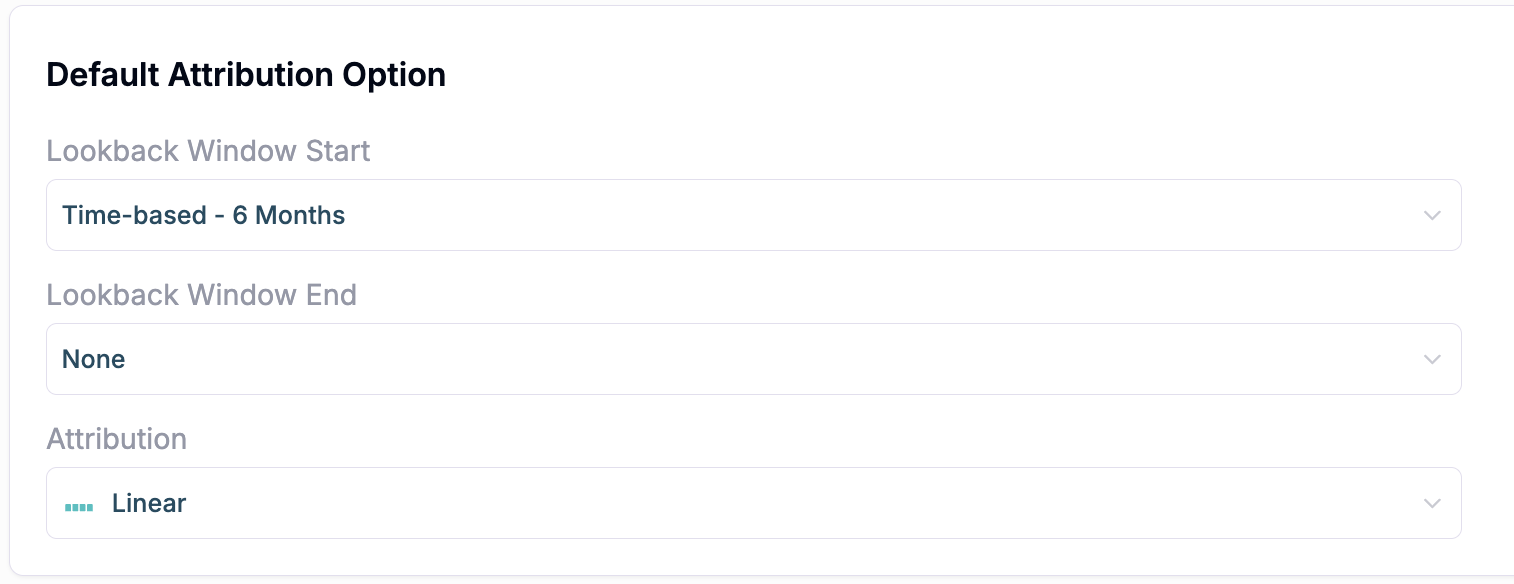Screen dimensions: 1514x584
Task: Click the teal Linear attribution bars icon
Action: (x=79, y=507)
